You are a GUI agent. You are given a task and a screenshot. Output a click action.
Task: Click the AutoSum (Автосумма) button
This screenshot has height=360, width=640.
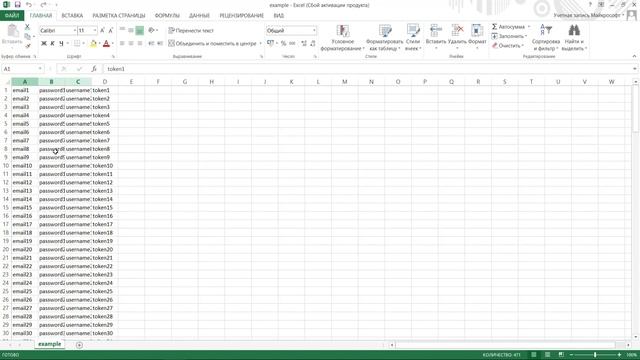tap(508, 27)
